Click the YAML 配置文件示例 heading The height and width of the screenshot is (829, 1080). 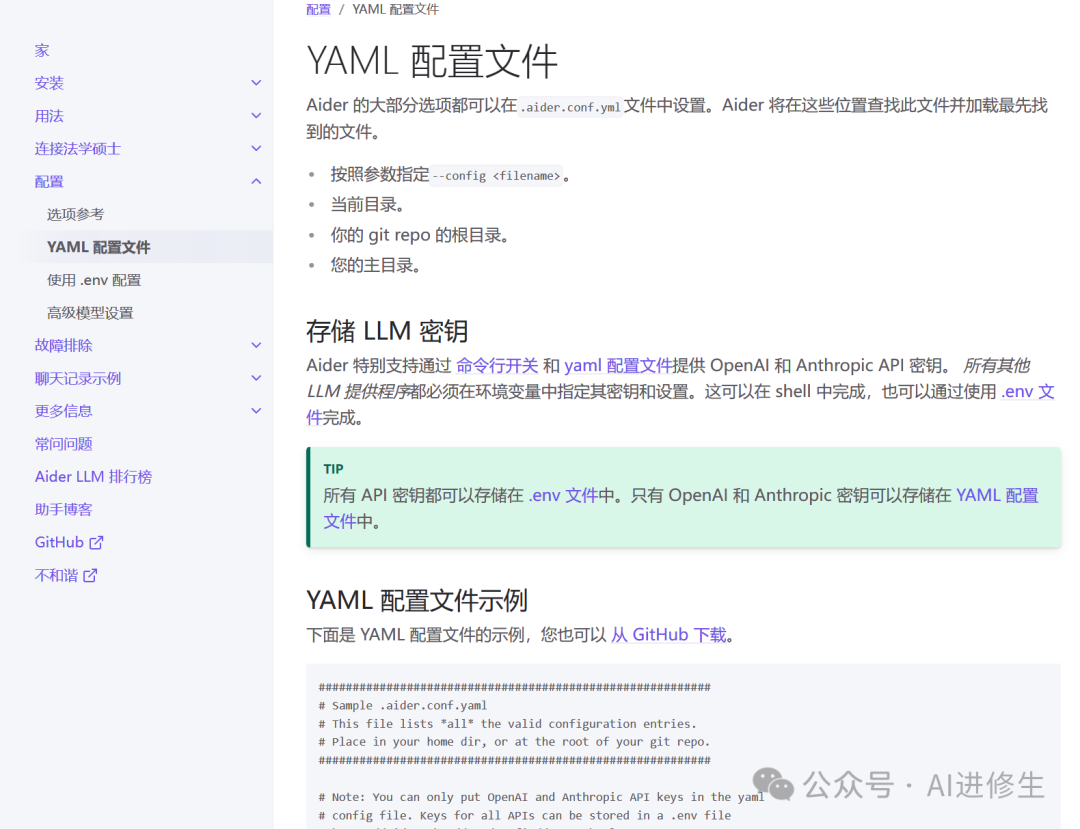(x=417, y=600)
